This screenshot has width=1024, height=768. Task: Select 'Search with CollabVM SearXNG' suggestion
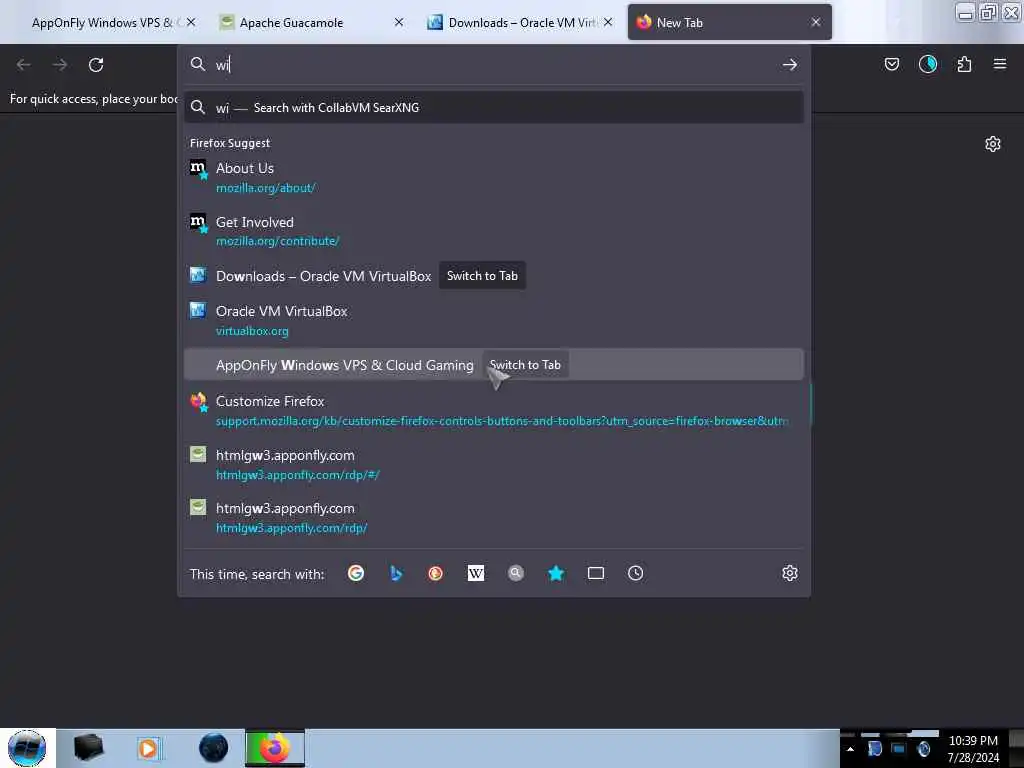click(x=494, y=108)
